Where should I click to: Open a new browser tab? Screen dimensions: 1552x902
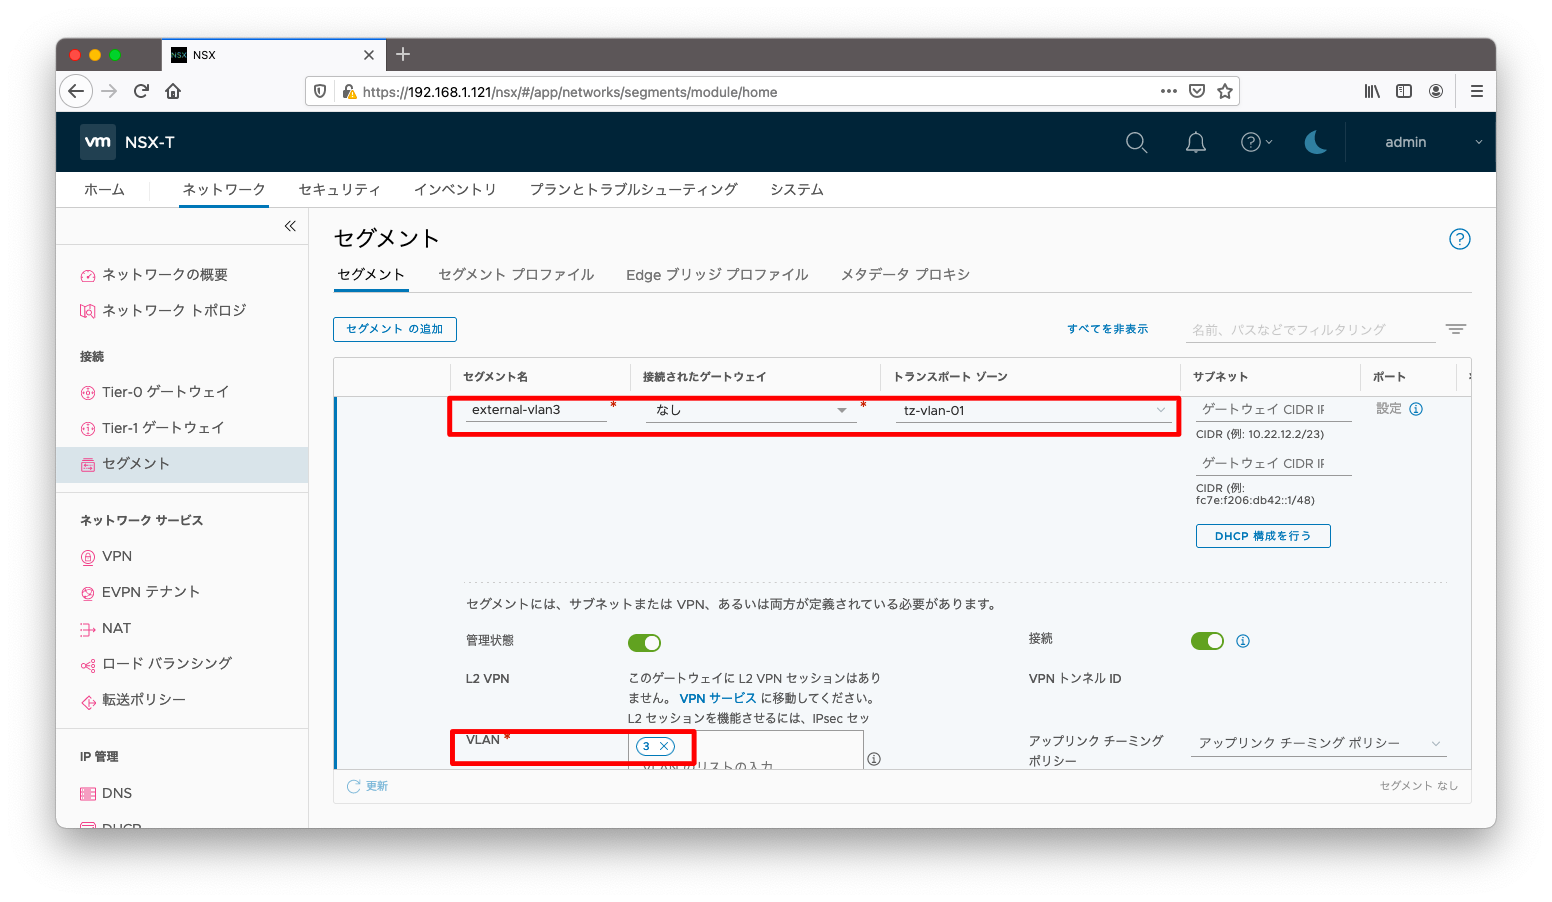(403, 54)
